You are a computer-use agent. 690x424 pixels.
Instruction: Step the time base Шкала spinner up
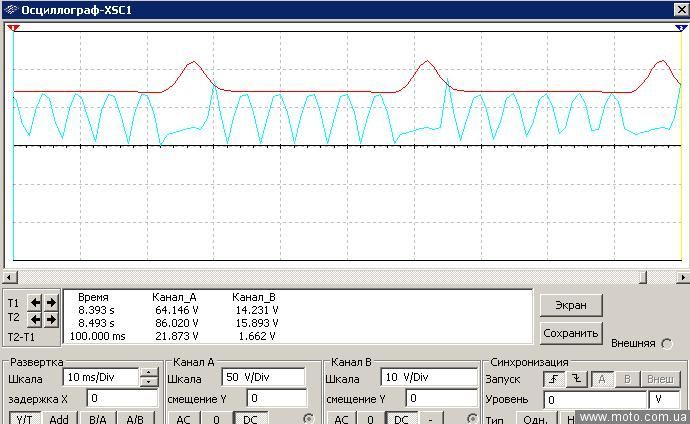tap(150, 373)
